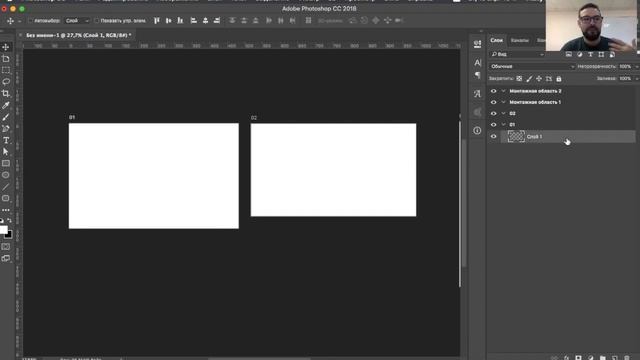Image resolution: width=640 pixels, height=360 pixels.
Task: Change the screen mode
Action: pyautogui.click(x=6, y=258)
